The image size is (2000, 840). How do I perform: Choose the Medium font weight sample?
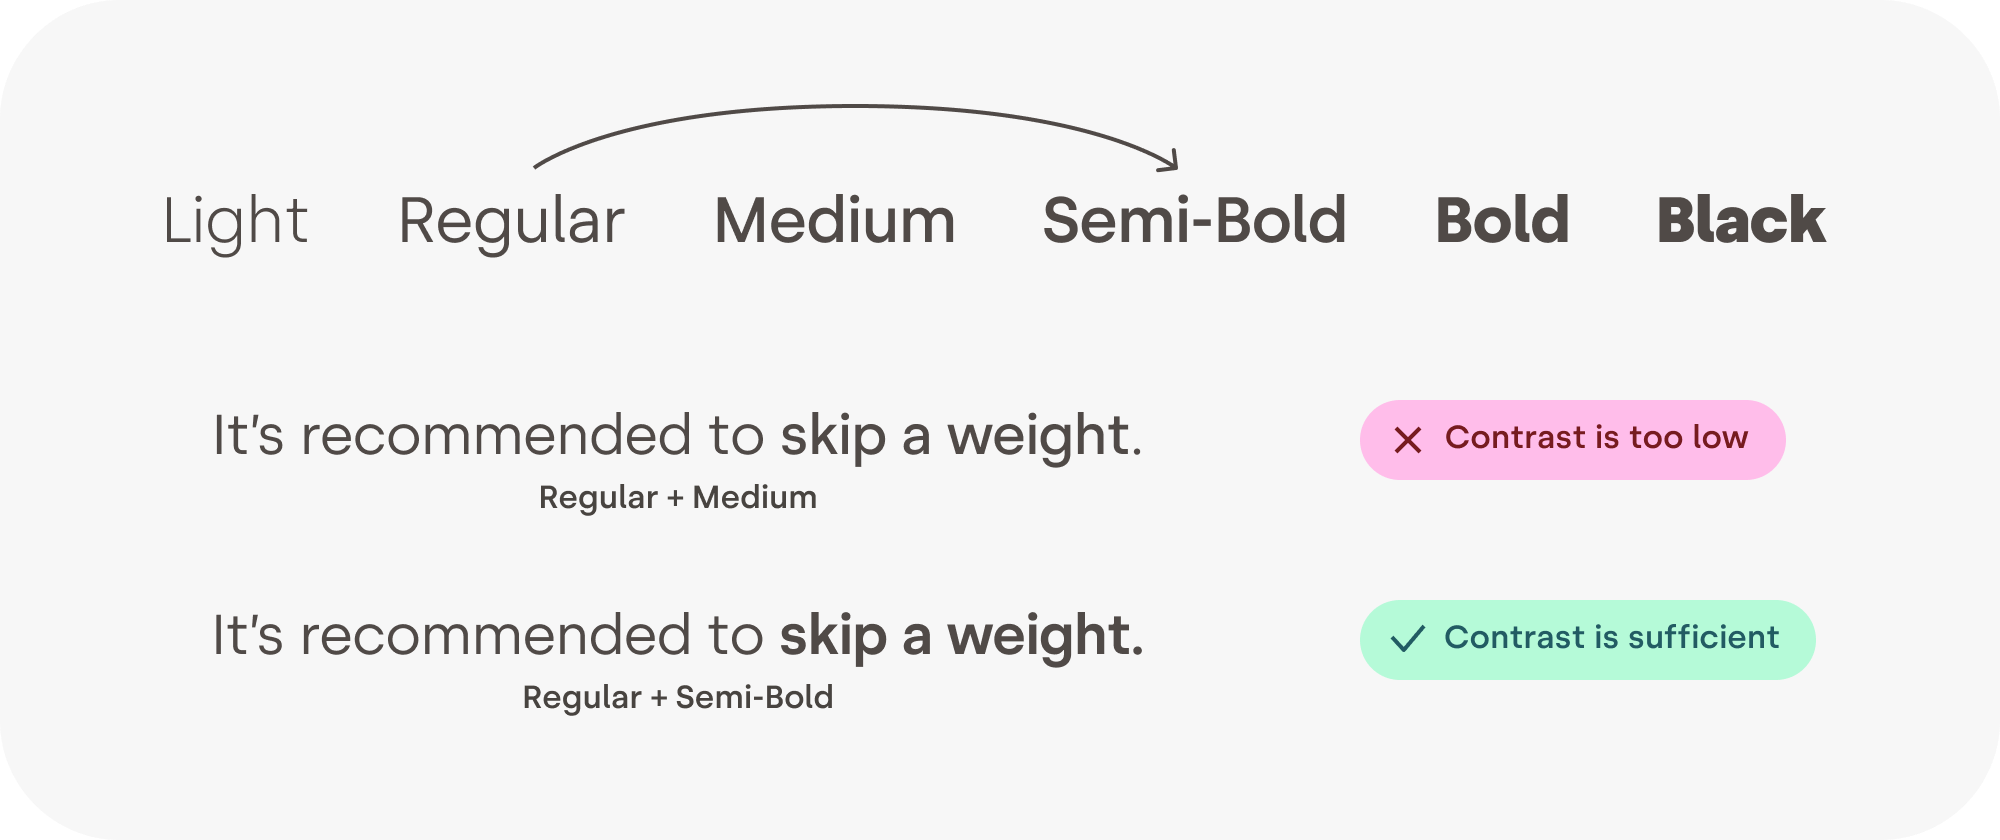[835, 221]
